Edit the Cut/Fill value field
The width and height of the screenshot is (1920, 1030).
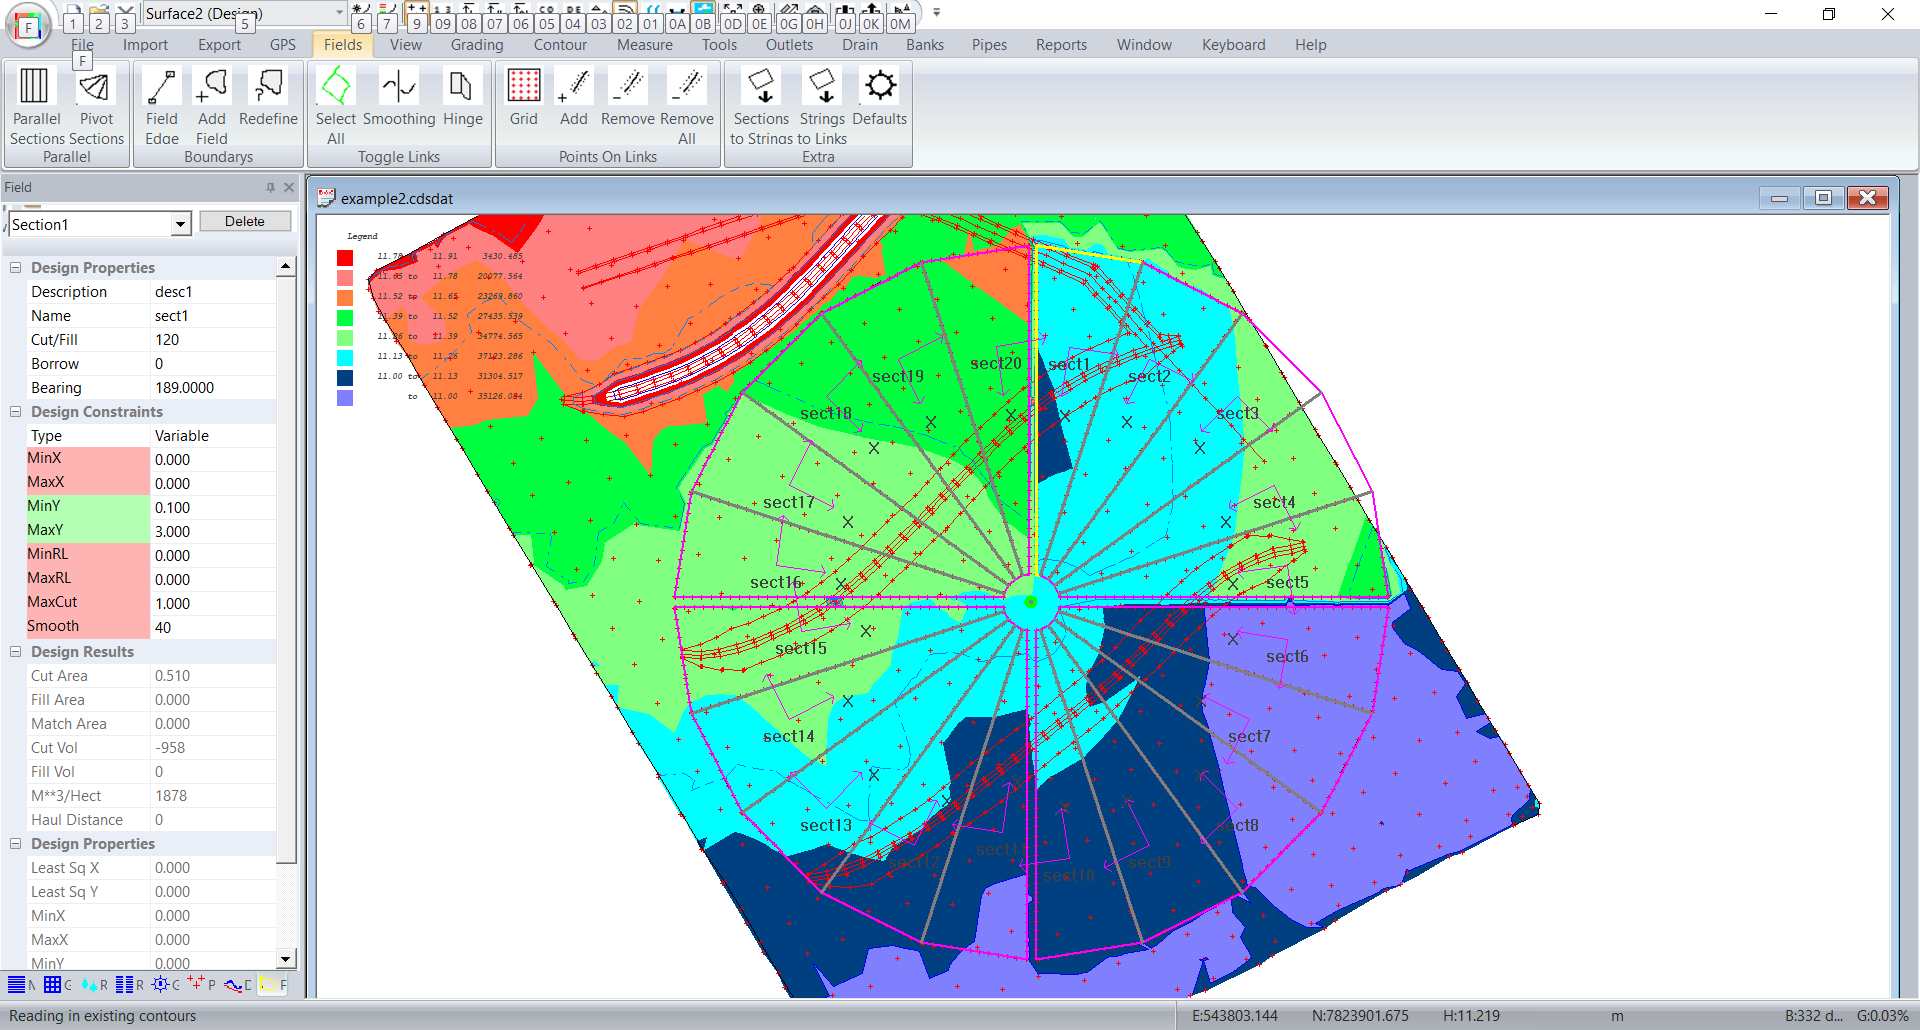(212, 340)
